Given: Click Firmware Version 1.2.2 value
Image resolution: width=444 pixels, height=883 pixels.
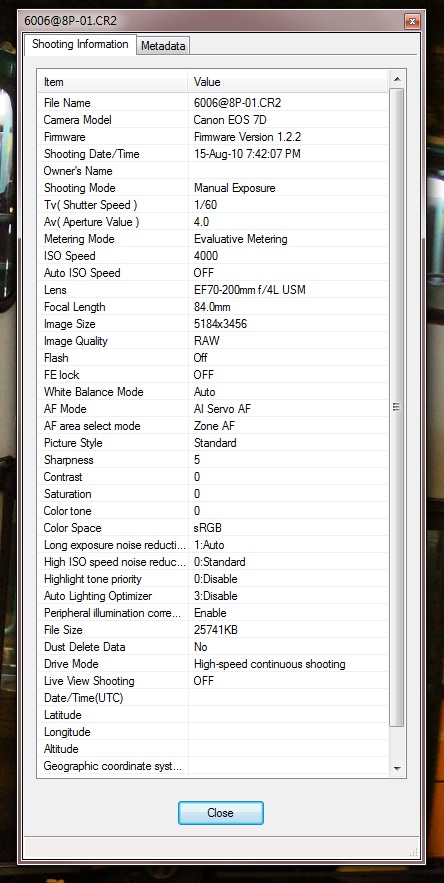Looking at the screenshot, I should tap(250, 137).
